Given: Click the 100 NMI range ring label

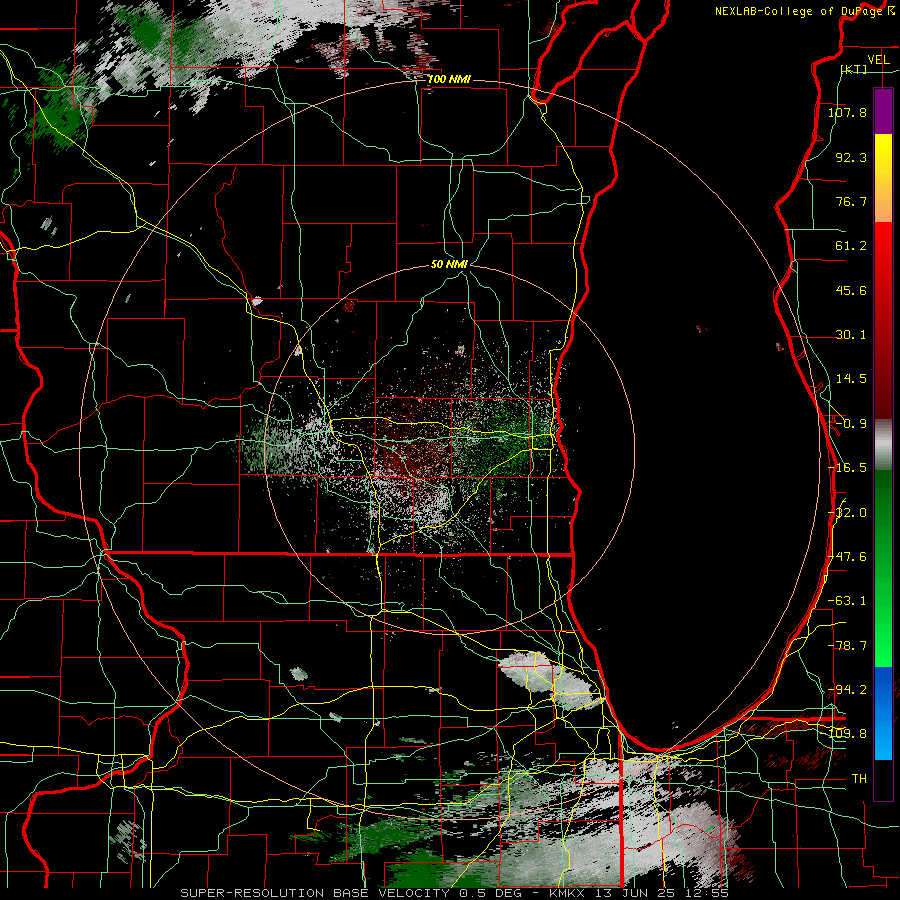Looking at the screenshot, I should pos(449,79).
